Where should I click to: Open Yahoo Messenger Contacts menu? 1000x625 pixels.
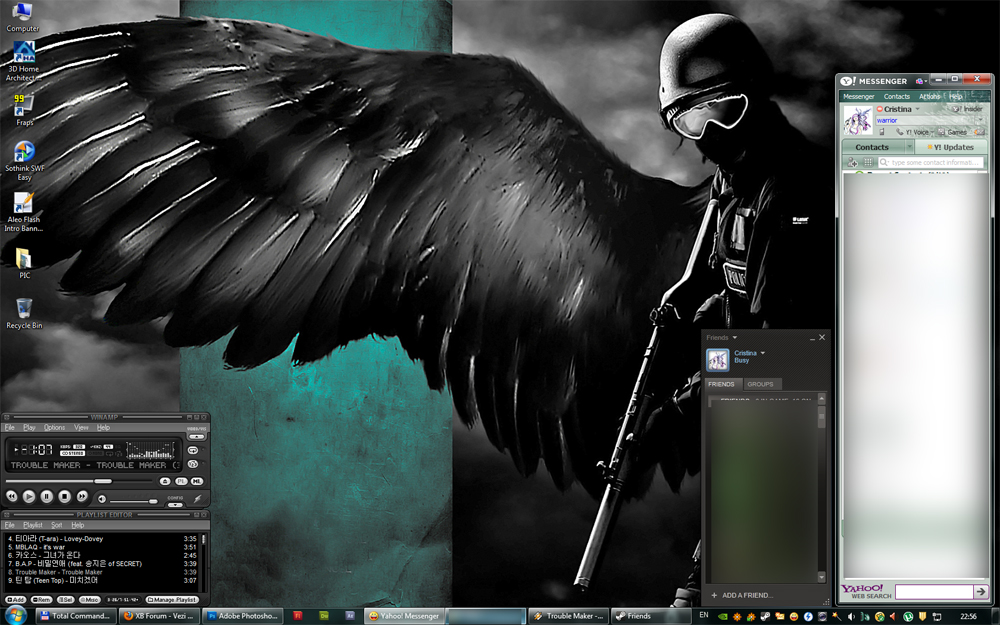click(x=897, y=96)
